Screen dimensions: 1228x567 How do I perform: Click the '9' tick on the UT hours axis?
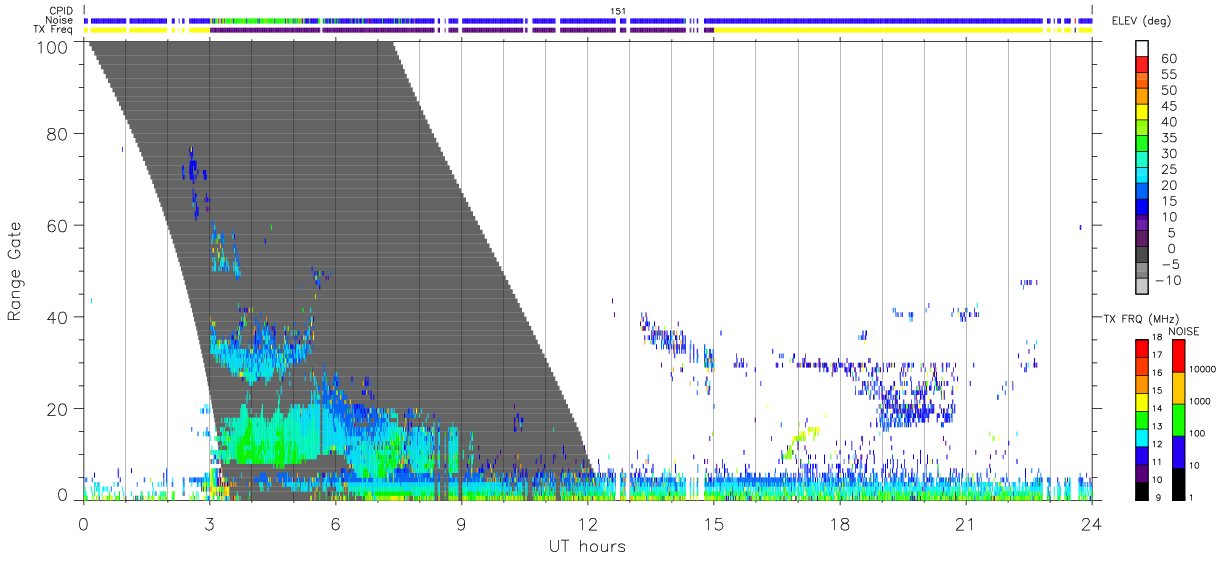click(461, 523)
